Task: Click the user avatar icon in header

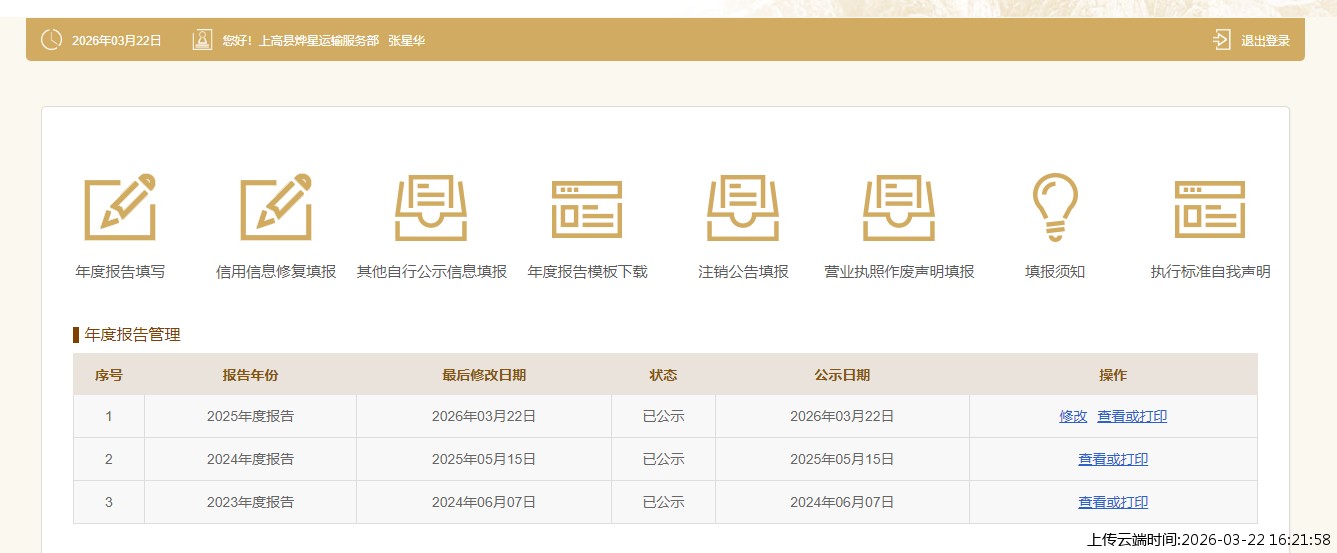Action: tap(202, 40)
